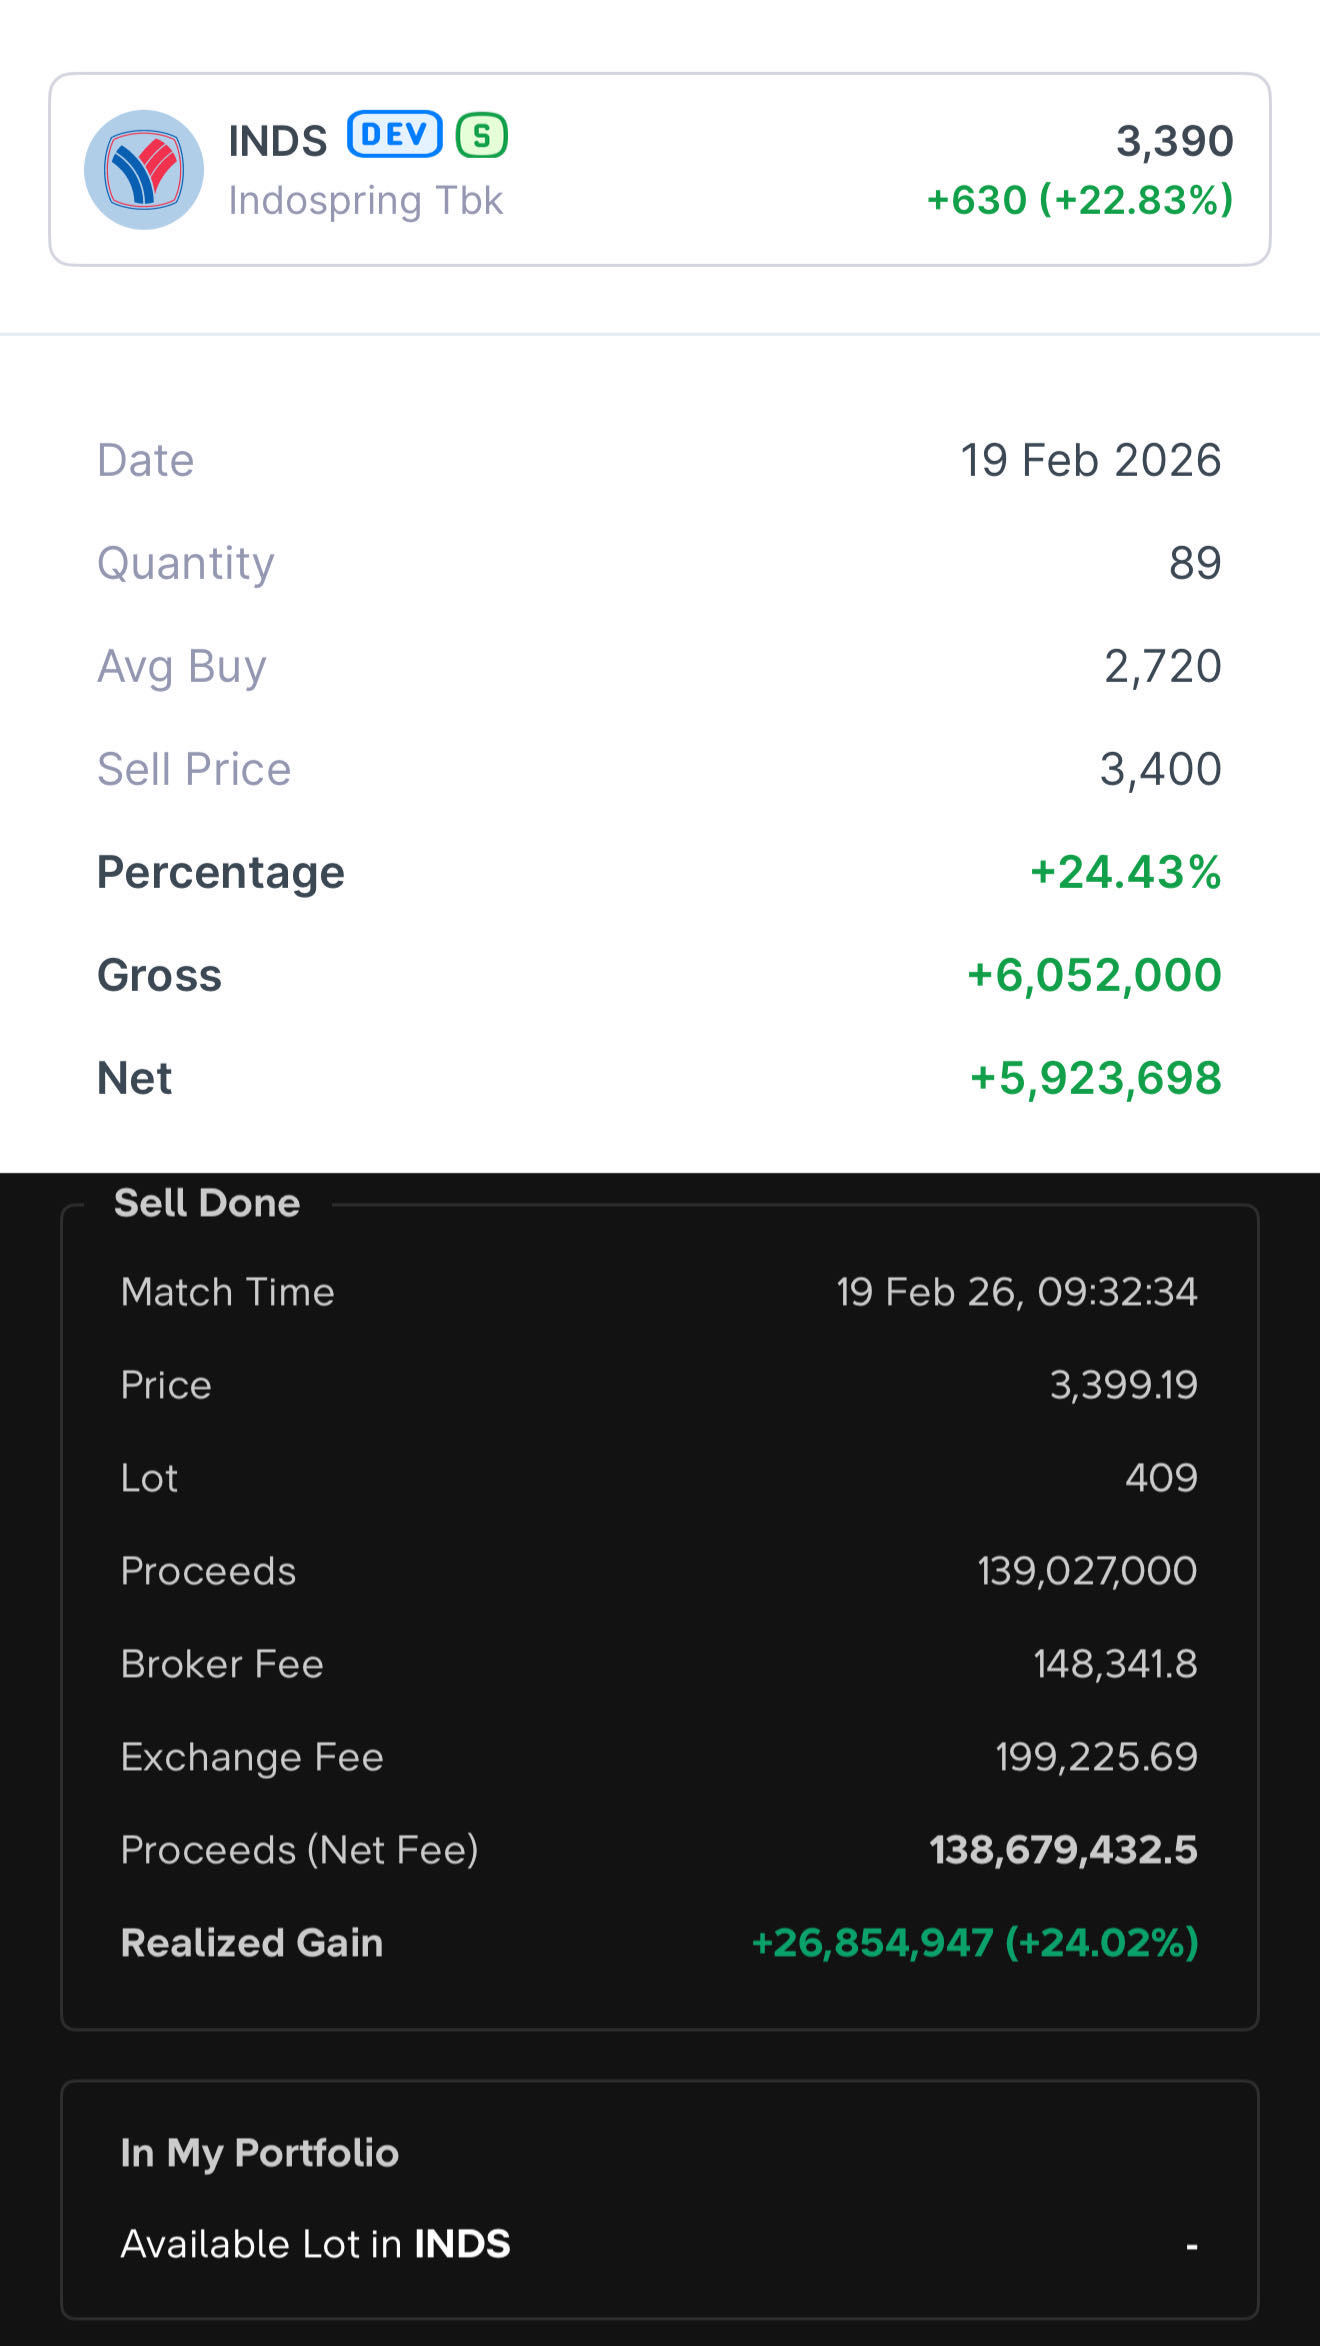
Task: Tap the Sell Price value 3,400
Action: tap(1160, 770)
